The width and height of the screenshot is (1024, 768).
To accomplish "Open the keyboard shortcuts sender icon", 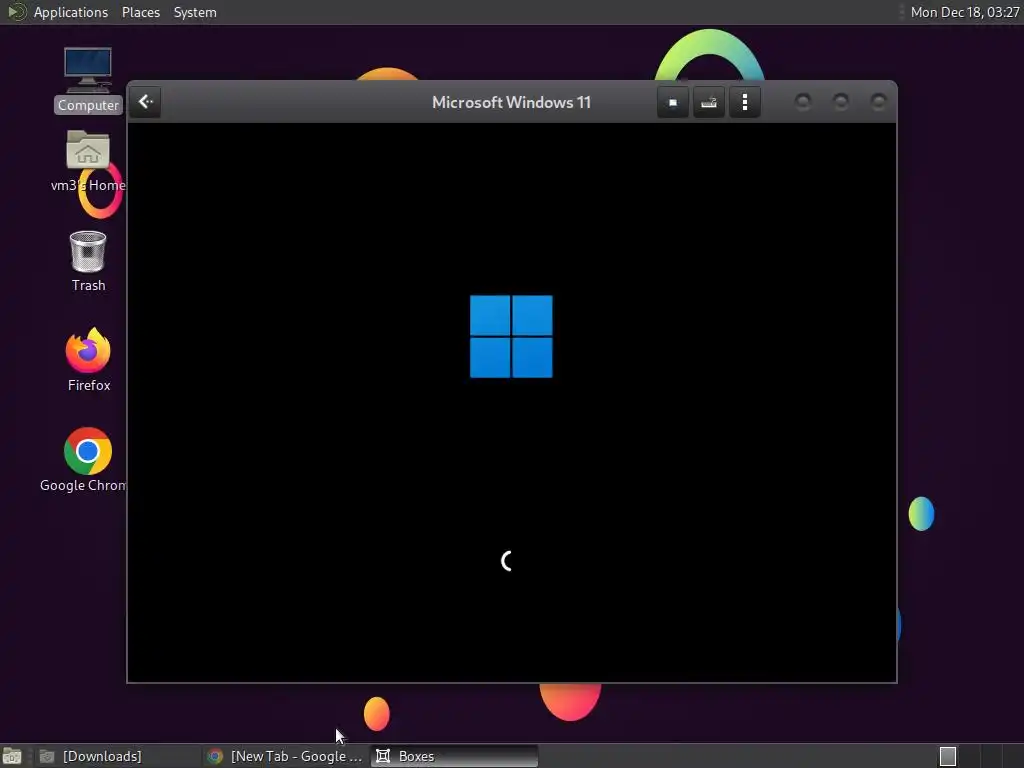I will coord(709,102).
